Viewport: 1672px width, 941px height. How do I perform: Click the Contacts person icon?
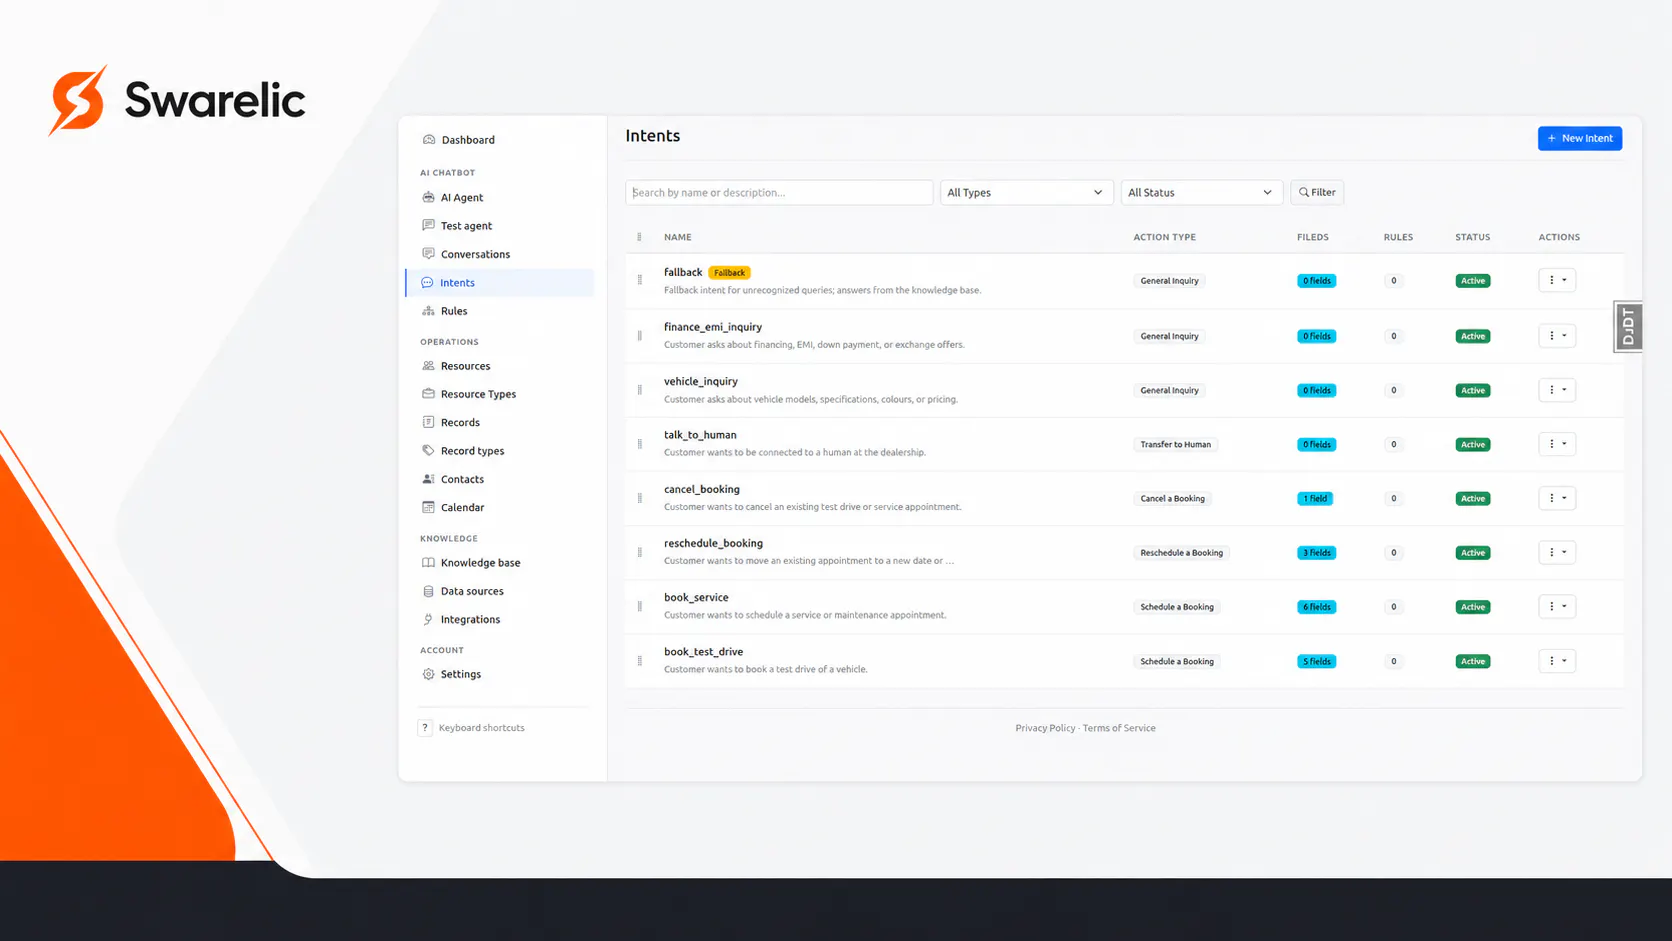428,479
